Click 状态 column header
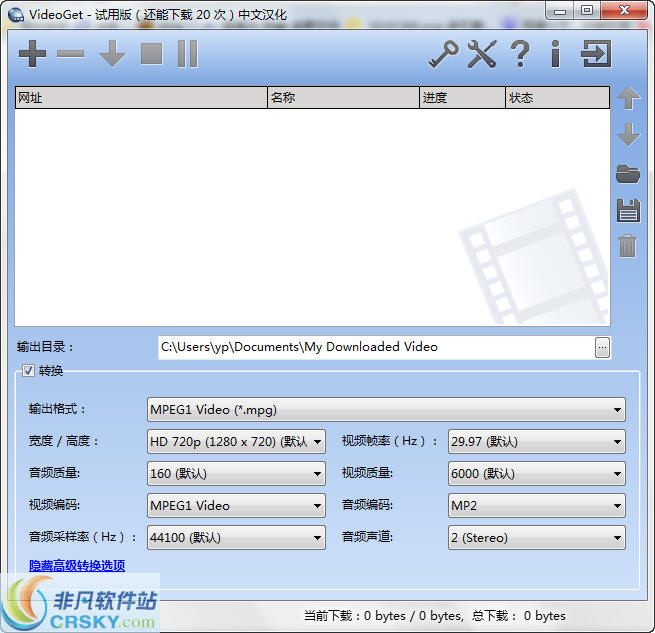The image size is (655, 633). [x=558, y=98]
